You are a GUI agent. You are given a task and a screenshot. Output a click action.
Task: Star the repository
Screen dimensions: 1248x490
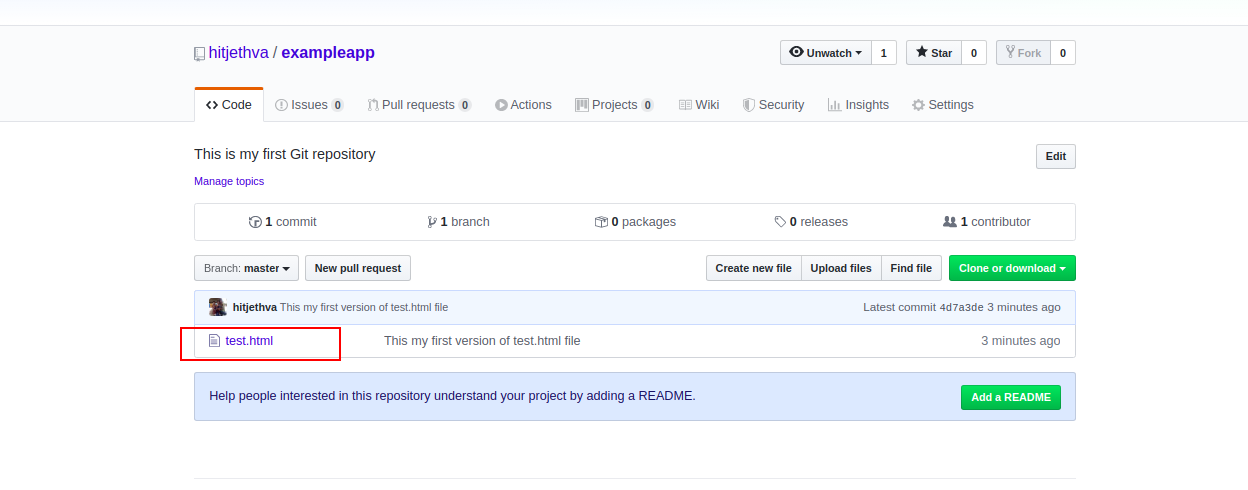[x=934, y=53]
